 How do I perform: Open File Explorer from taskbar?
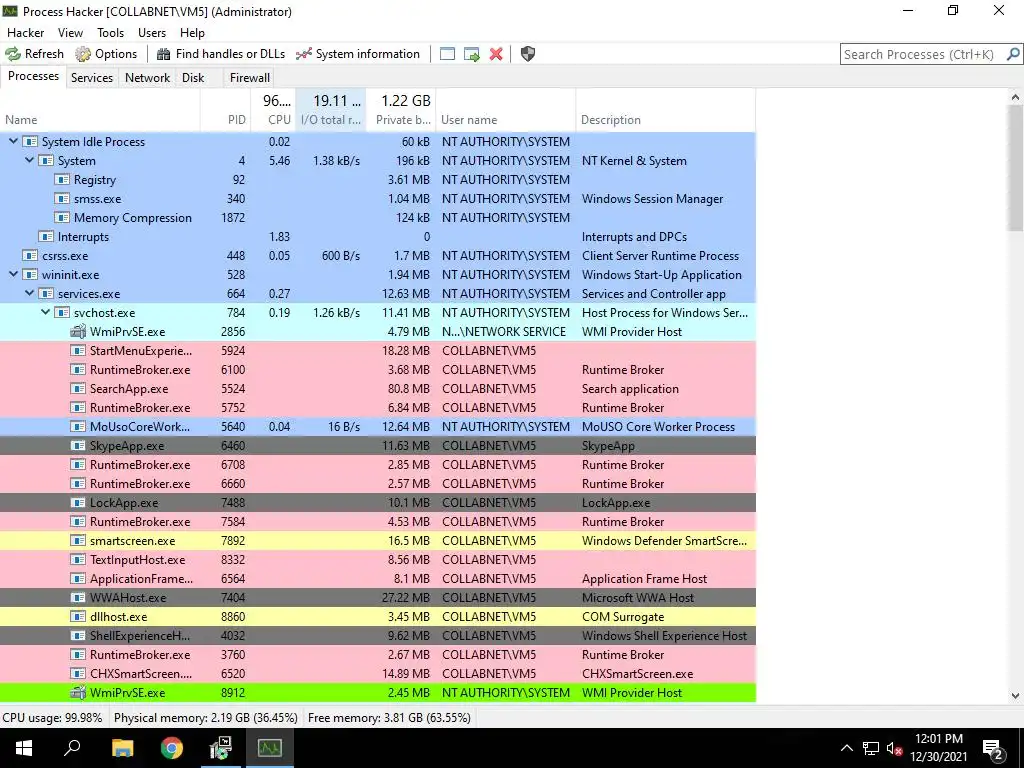point(122,748)
